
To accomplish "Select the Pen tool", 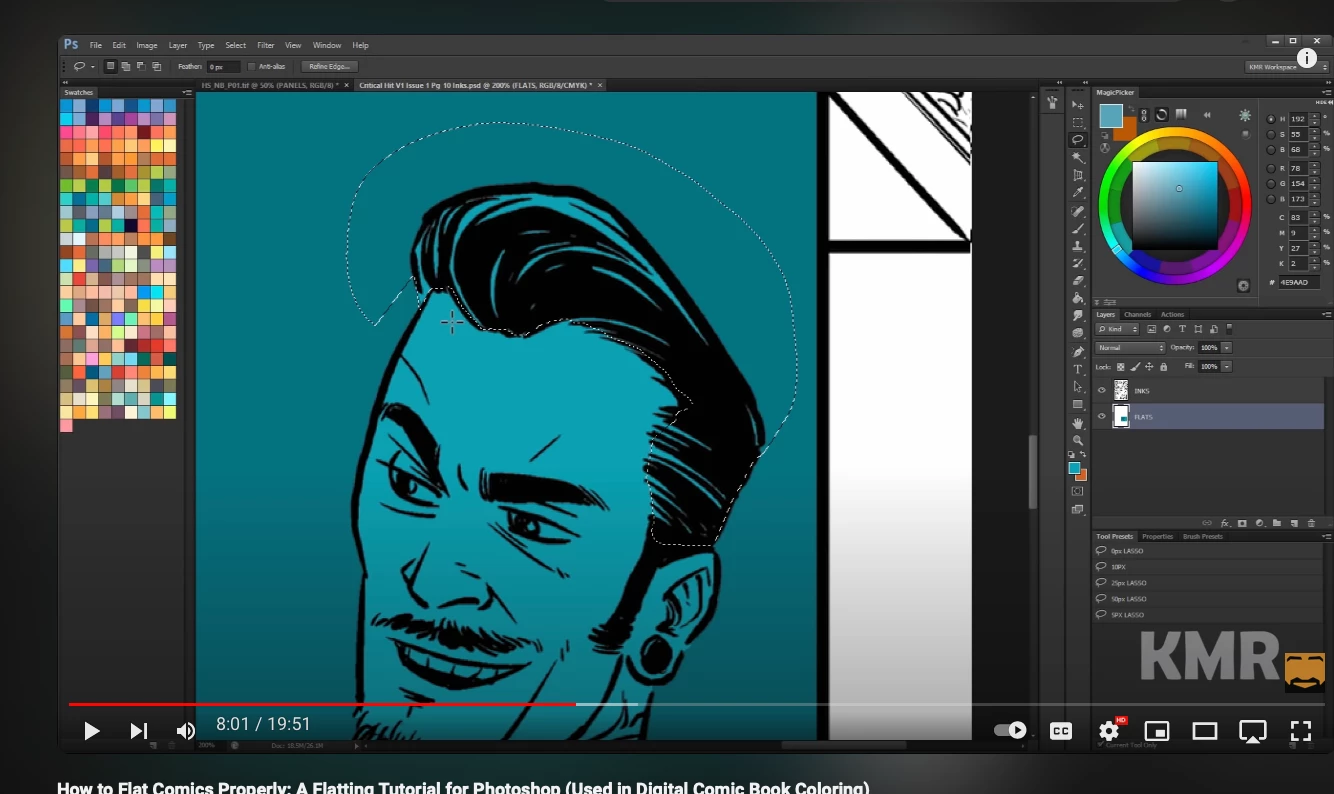I will coord(1077,352).
